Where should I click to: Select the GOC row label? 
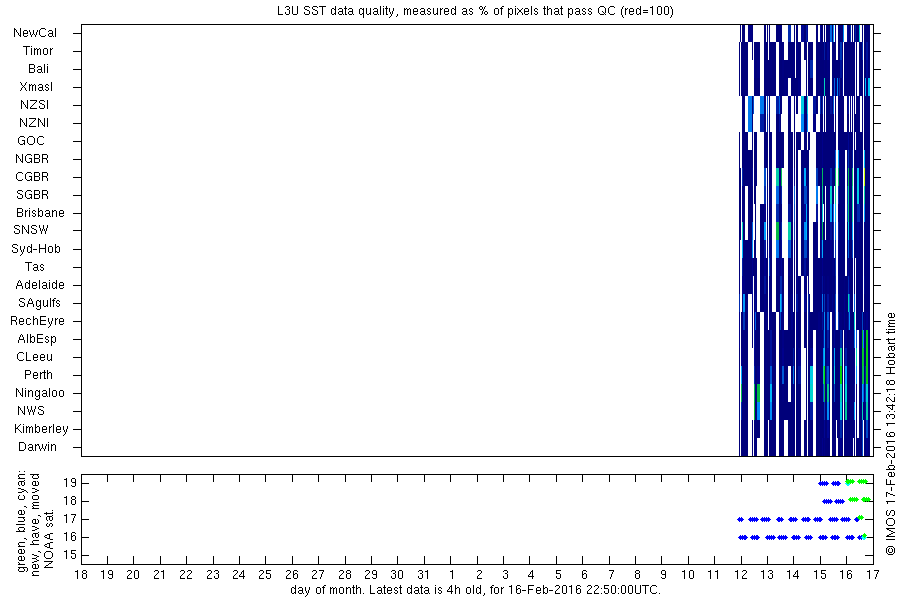click(x=31, y=141)
